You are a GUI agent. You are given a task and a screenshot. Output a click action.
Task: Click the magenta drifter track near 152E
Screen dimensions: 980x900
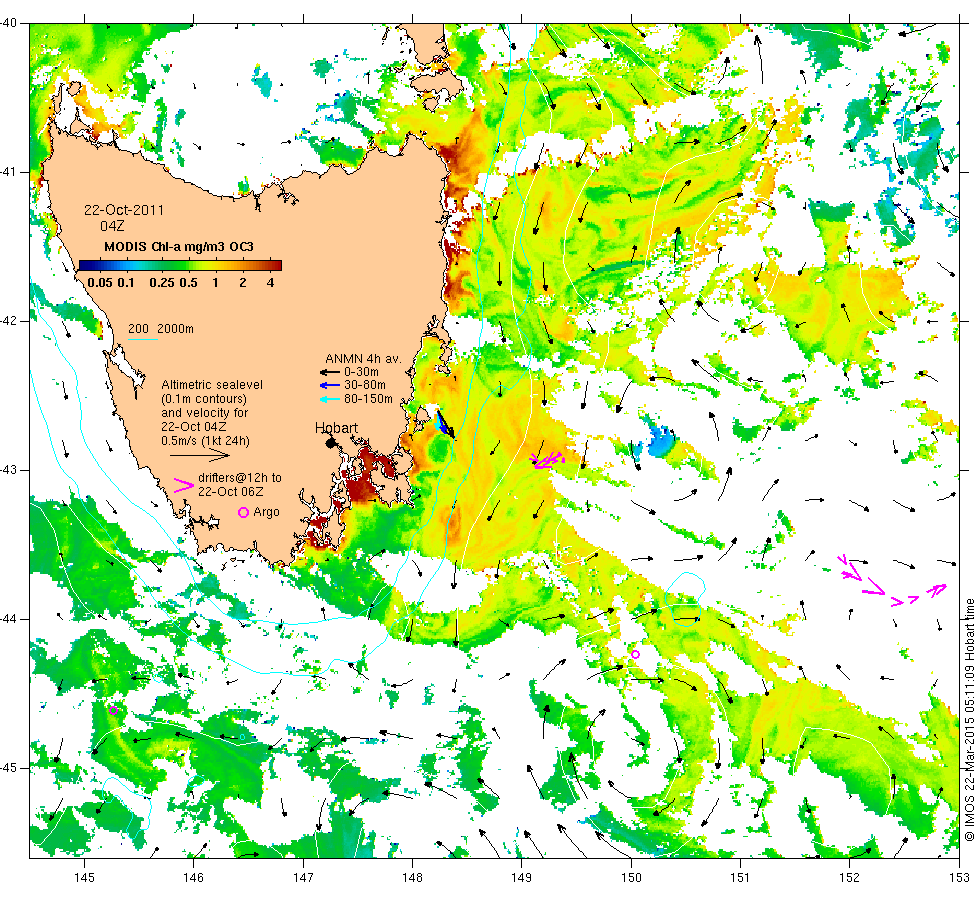point(892,581)
